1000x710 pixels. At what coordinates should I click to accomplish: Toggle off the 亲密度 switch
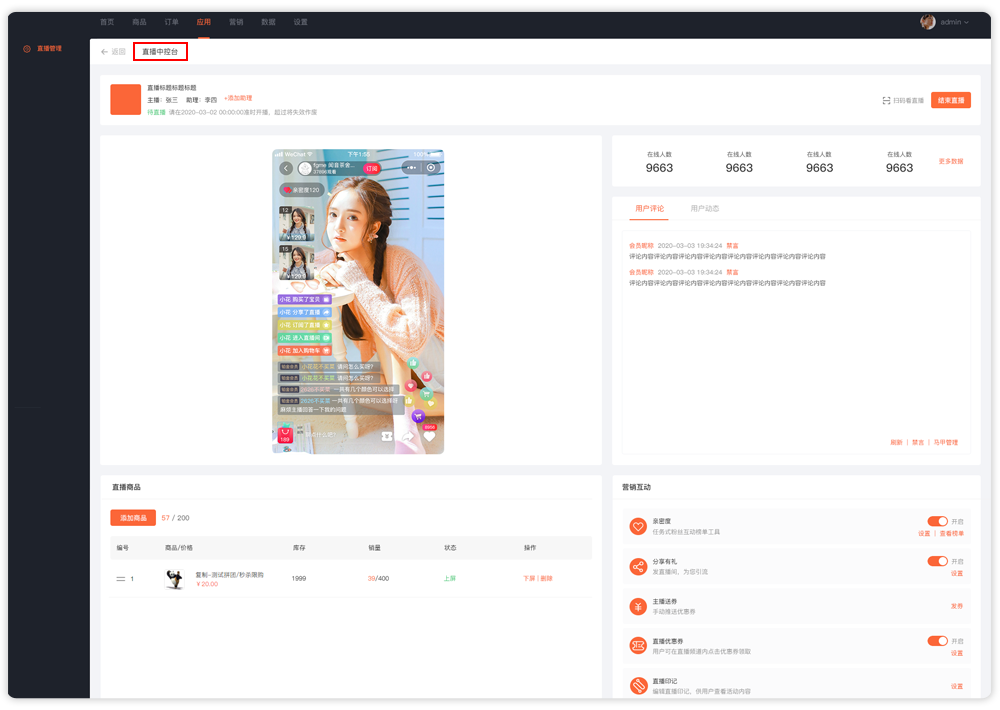coord(937,521)
